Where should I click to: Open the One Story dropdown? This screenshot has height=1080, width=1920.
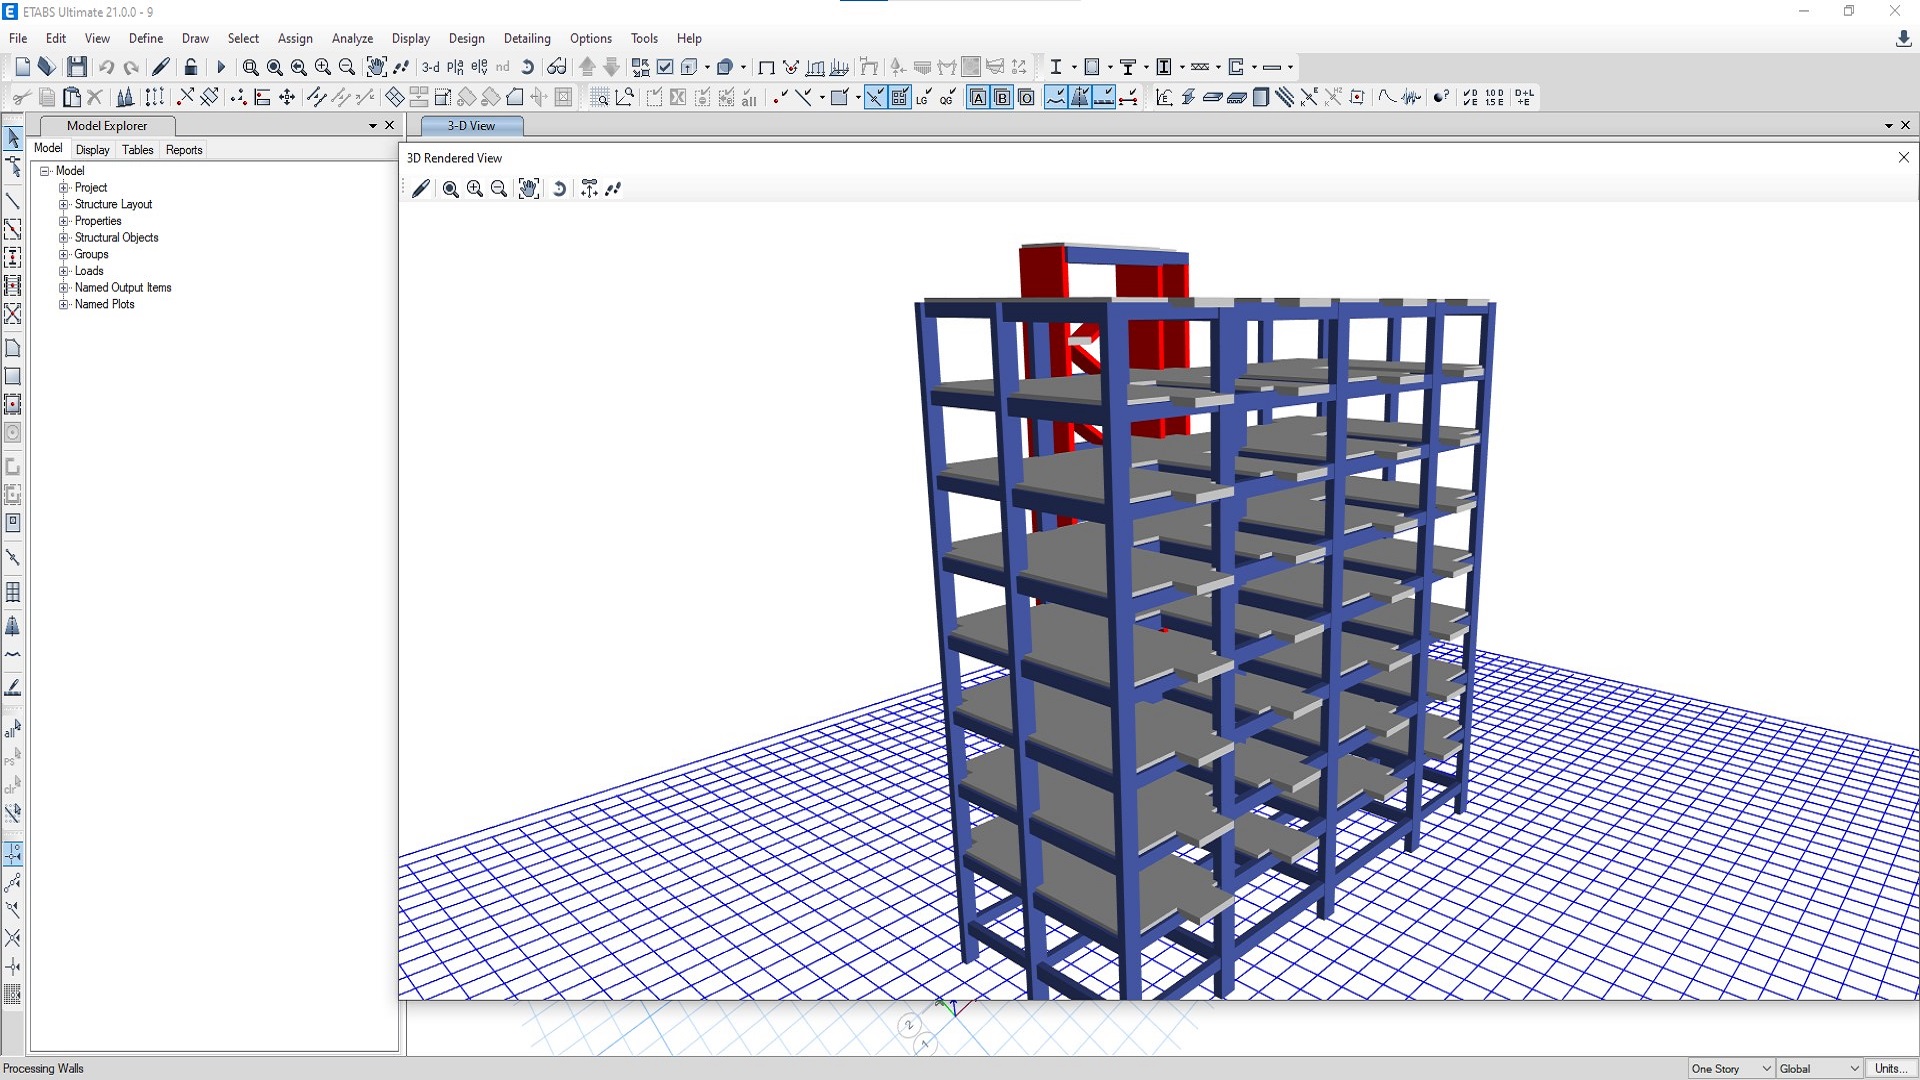pyautogui.click(x=1731, y=1068)
